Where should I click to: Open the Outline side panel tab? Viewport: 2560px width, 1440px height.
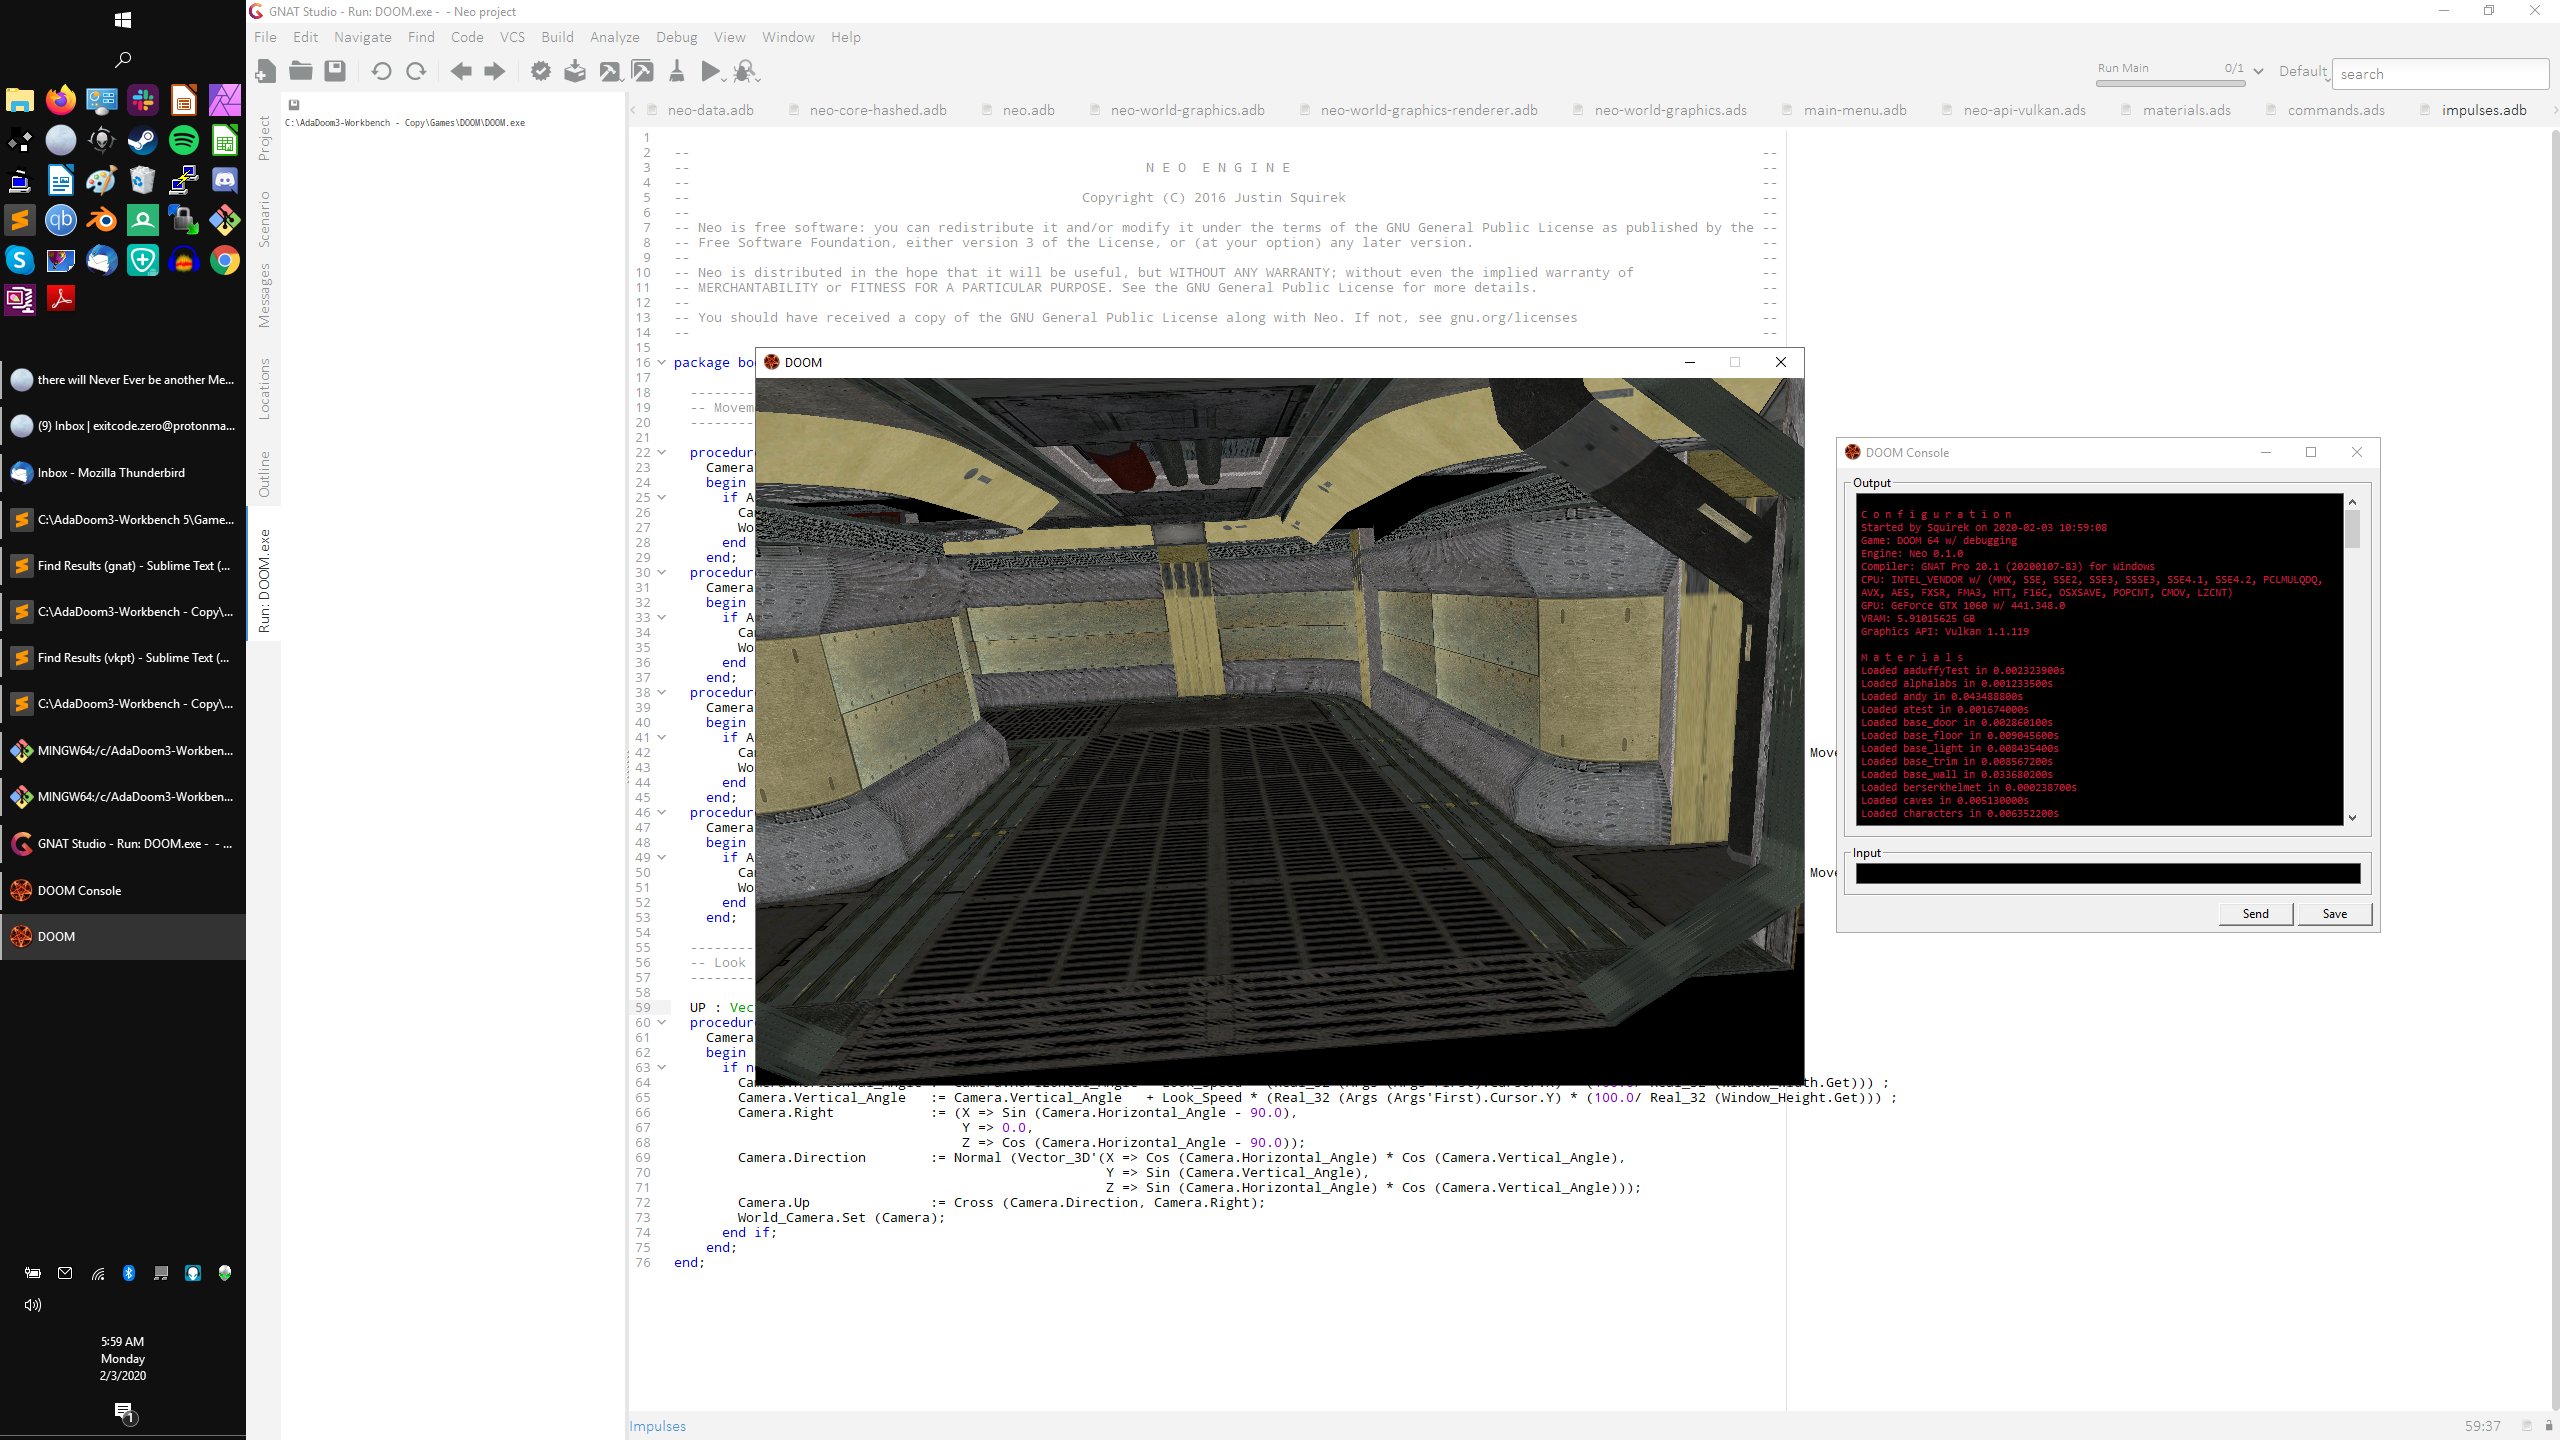(264, 474)
